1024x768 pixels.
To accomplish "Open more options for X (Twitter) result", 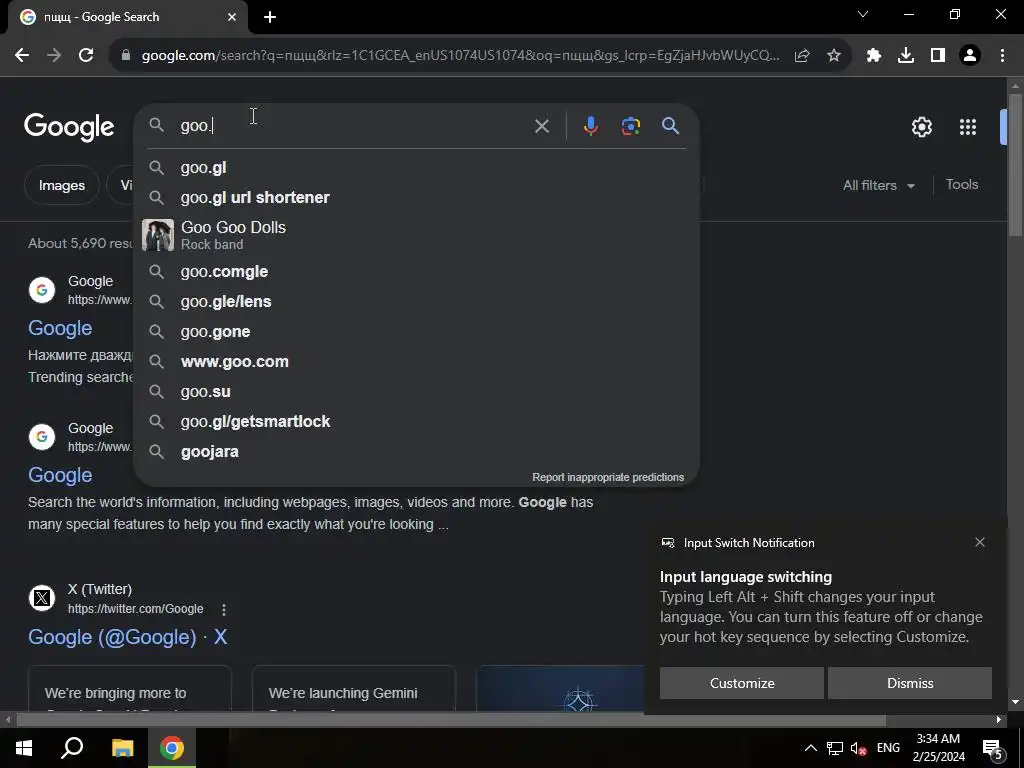I will click(x=223, y=609).
